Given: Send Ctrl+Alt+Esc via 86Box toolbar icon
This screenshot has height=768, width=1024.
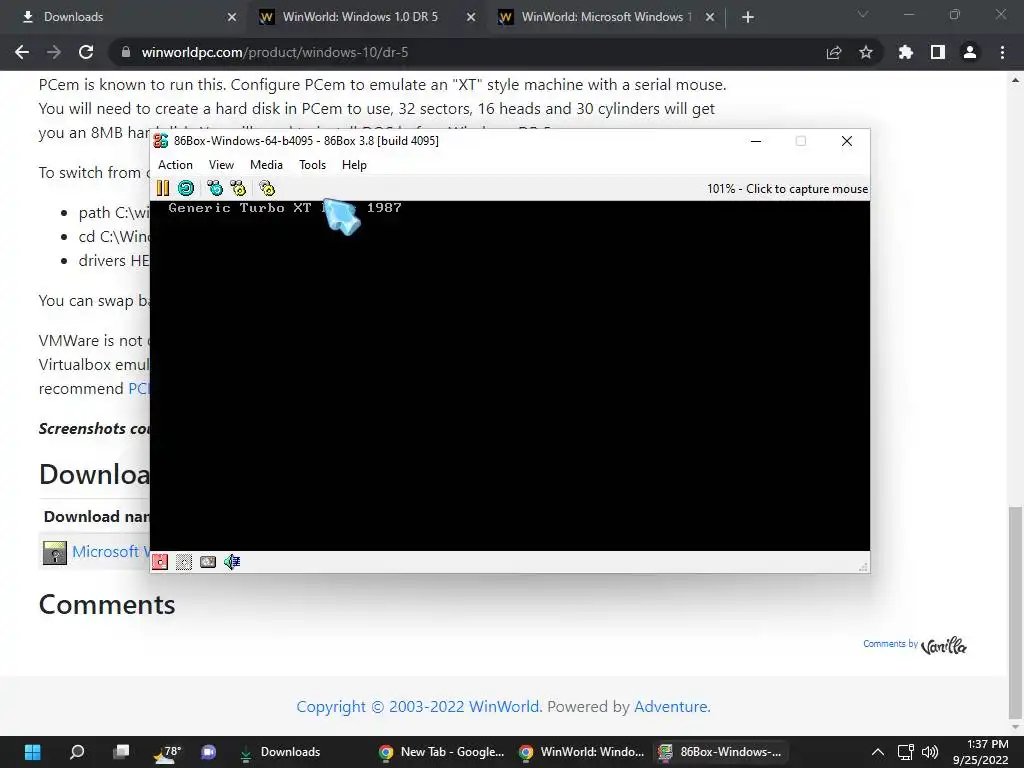Looking at the screenshot, I should 238,189.
